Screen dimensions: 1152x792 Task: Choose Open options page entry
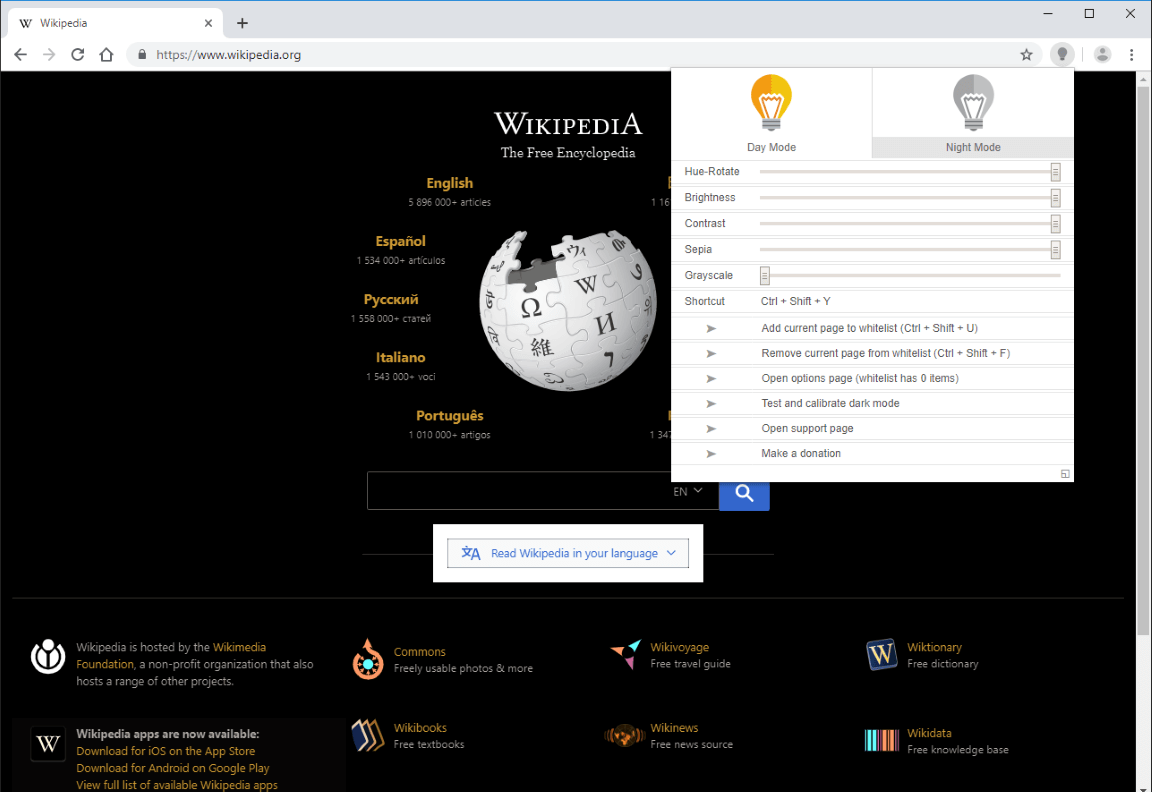[x=860, y=378]
